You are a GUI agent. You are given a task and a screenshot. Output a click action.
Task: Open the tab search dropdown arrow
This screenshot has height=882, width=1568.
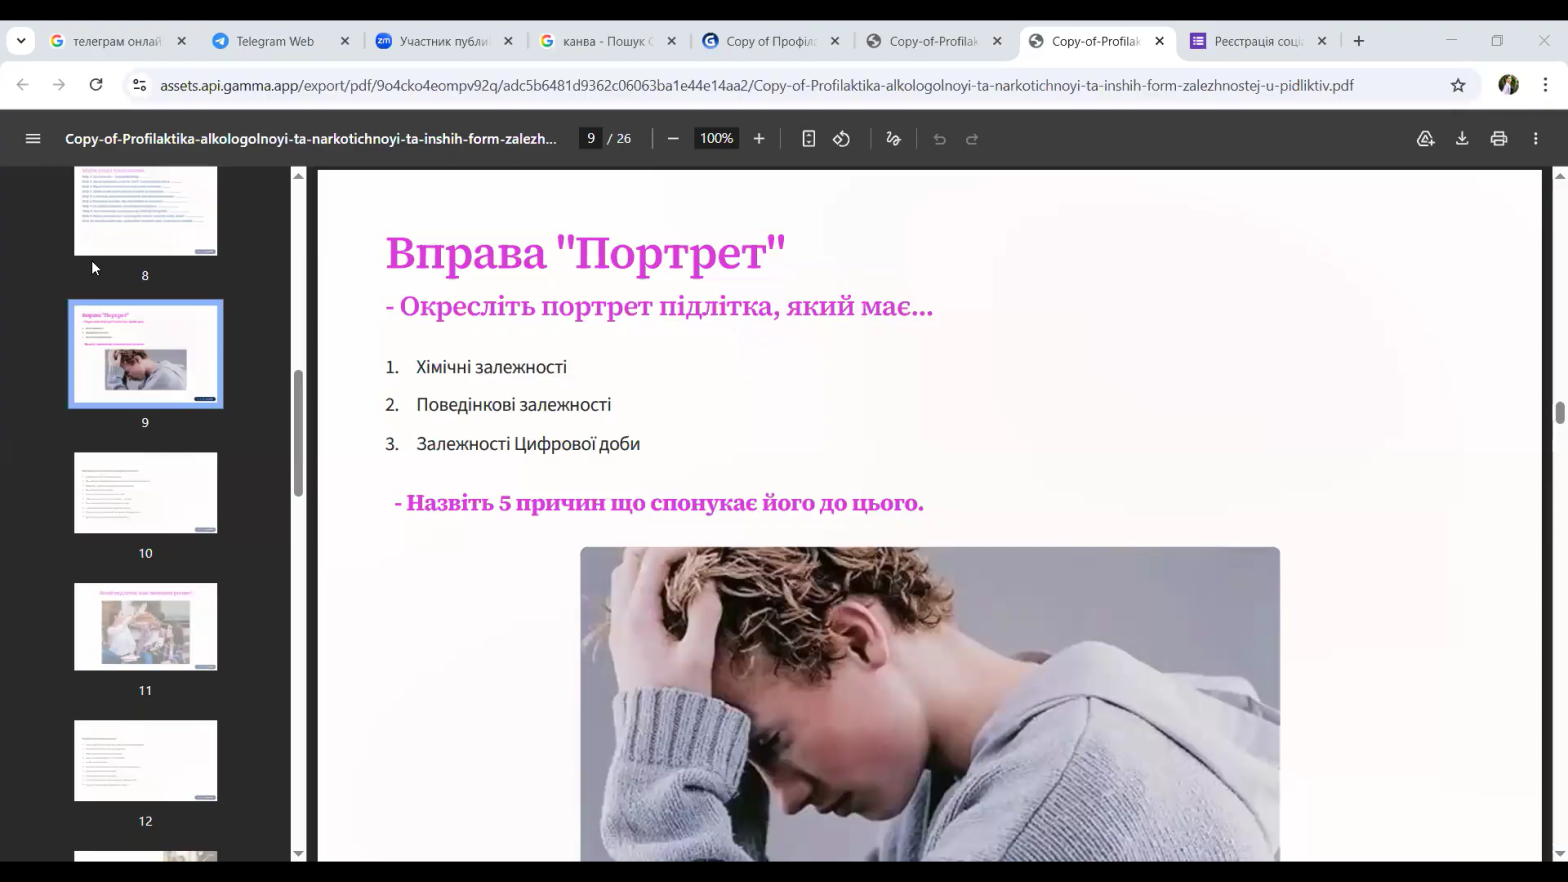21,41
